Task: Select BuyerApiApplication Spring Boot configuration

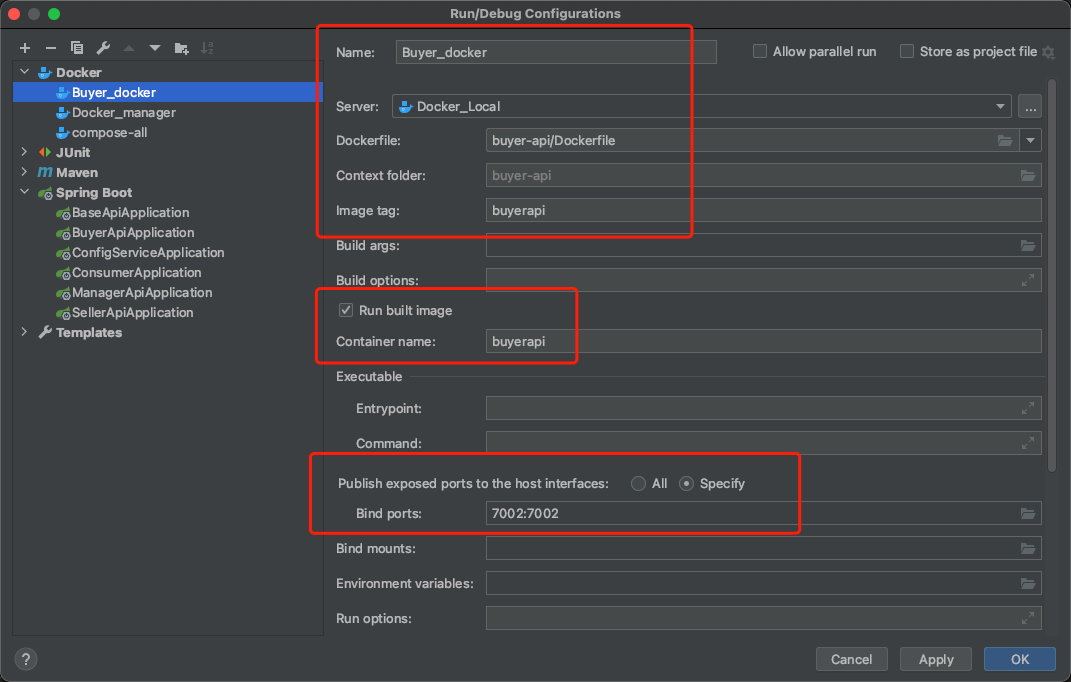Action: click(x=132, y=233)
